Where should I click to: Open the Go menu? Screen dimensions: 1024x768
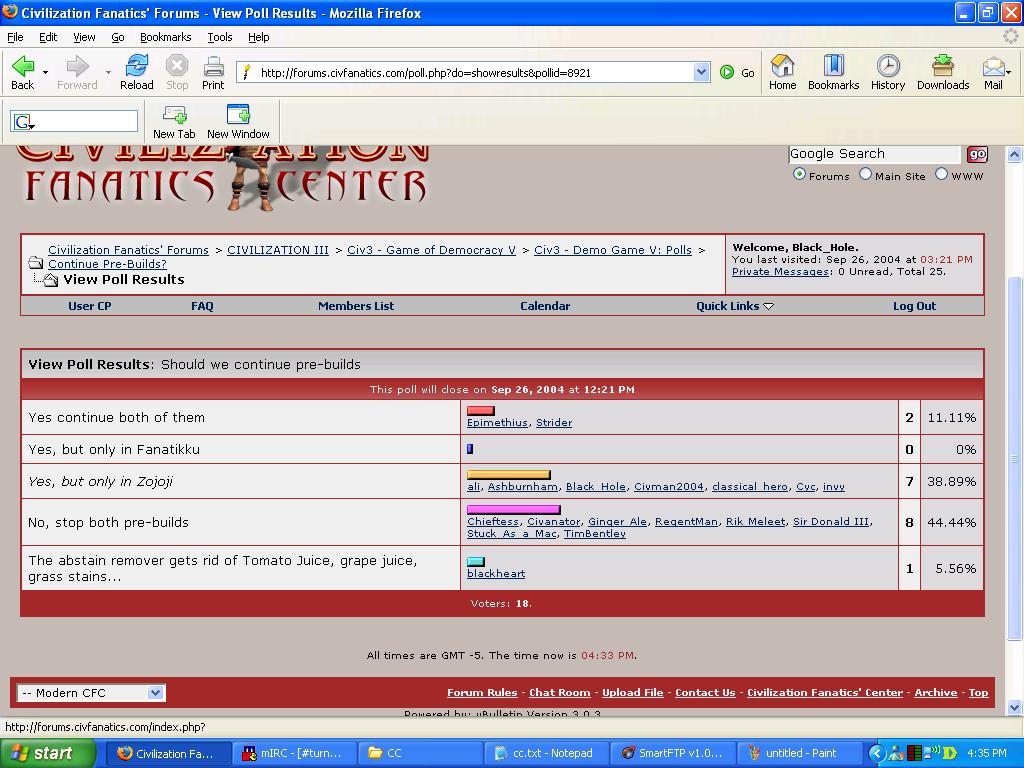[118, 37]
